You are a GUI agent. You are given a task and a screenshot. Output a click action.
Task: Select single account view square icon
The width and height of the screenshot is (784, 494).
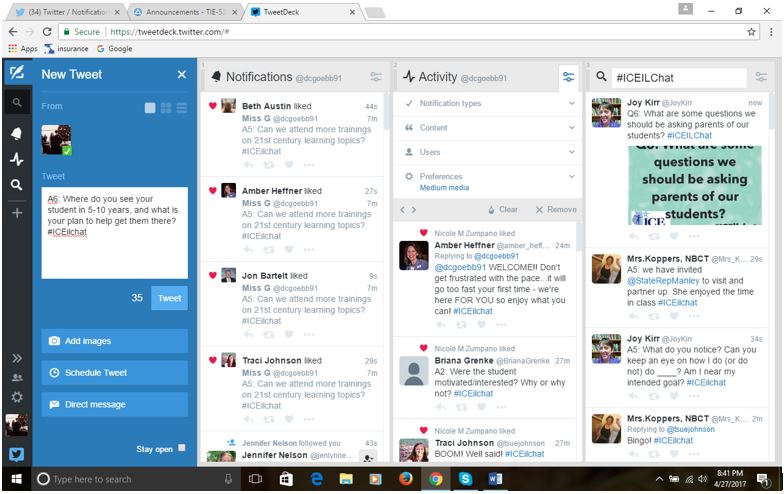coord(150,108)
